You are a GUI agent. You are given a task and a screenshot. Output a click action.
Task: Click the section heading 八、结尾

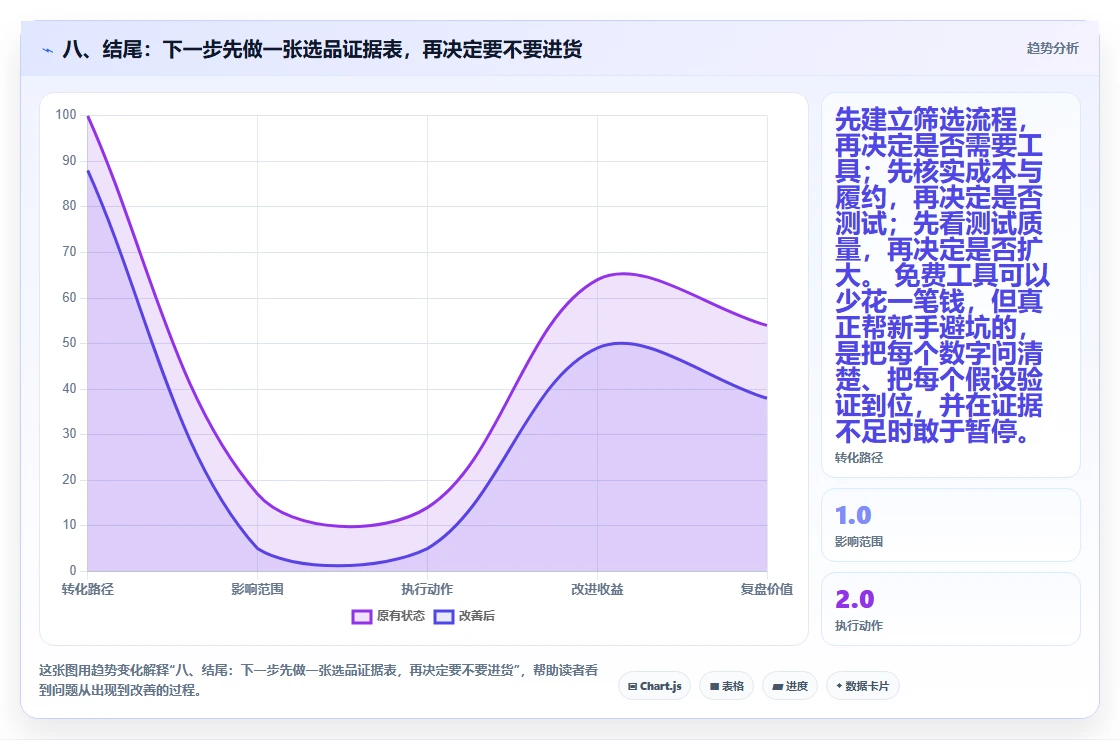point(322,49)
